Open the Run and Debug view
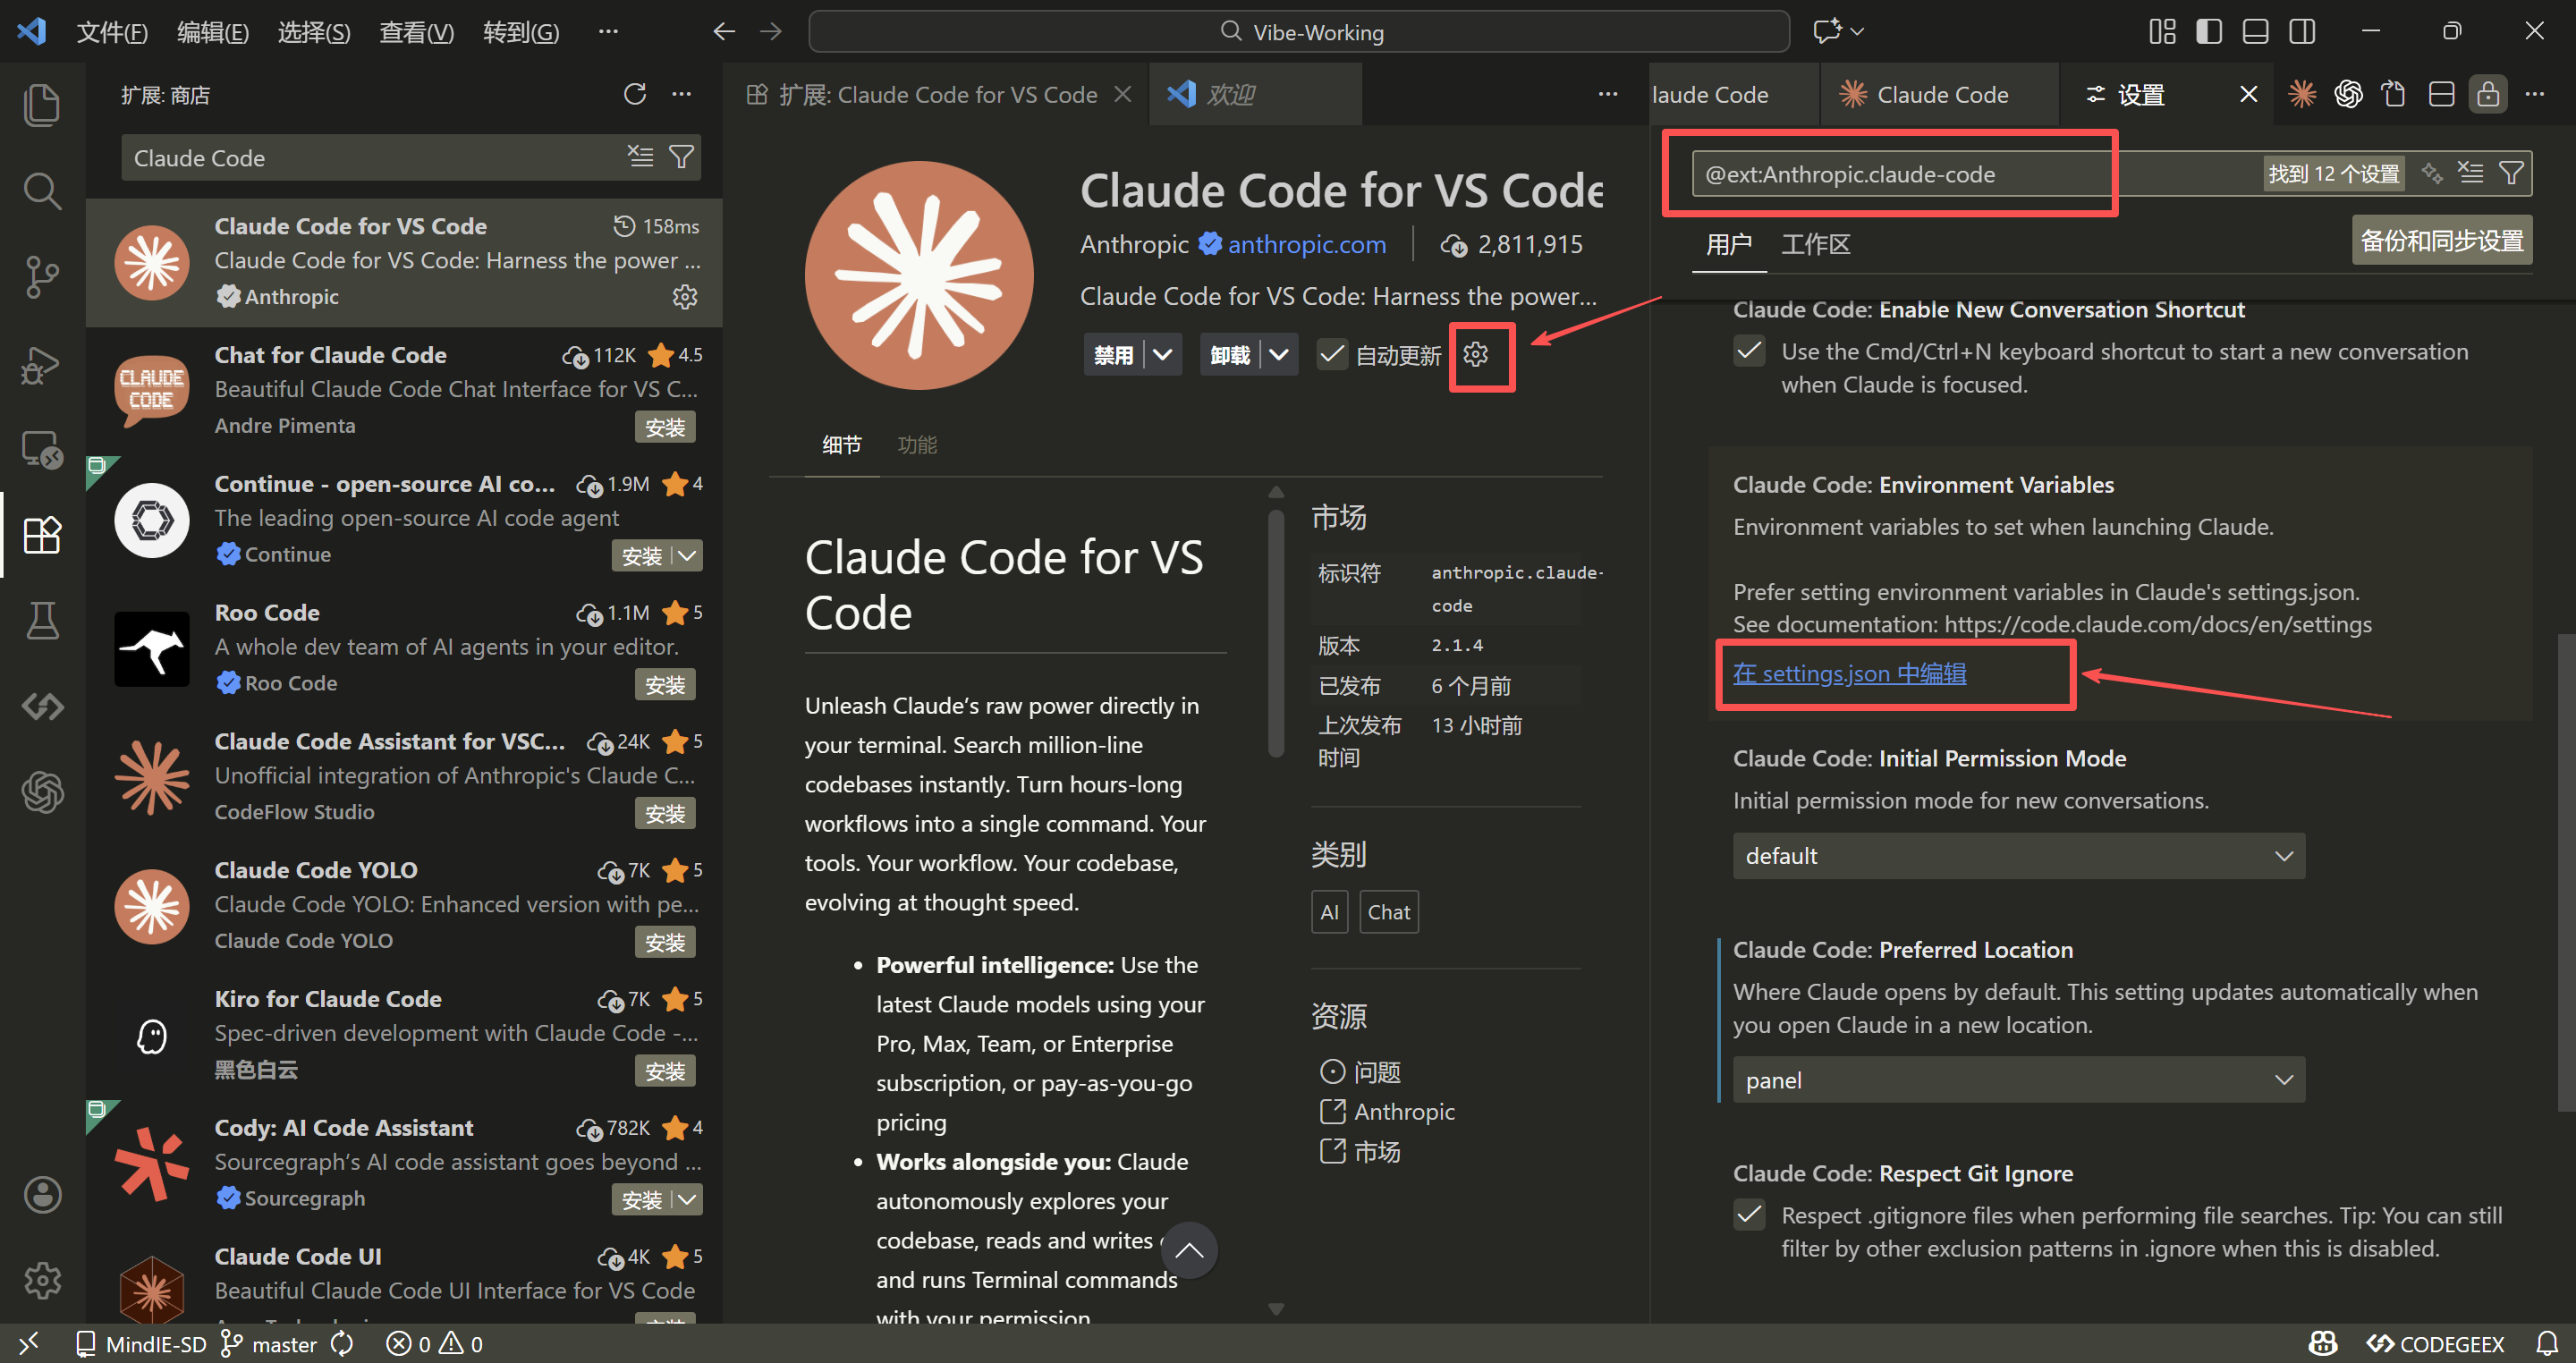 (x=42, y=364)
